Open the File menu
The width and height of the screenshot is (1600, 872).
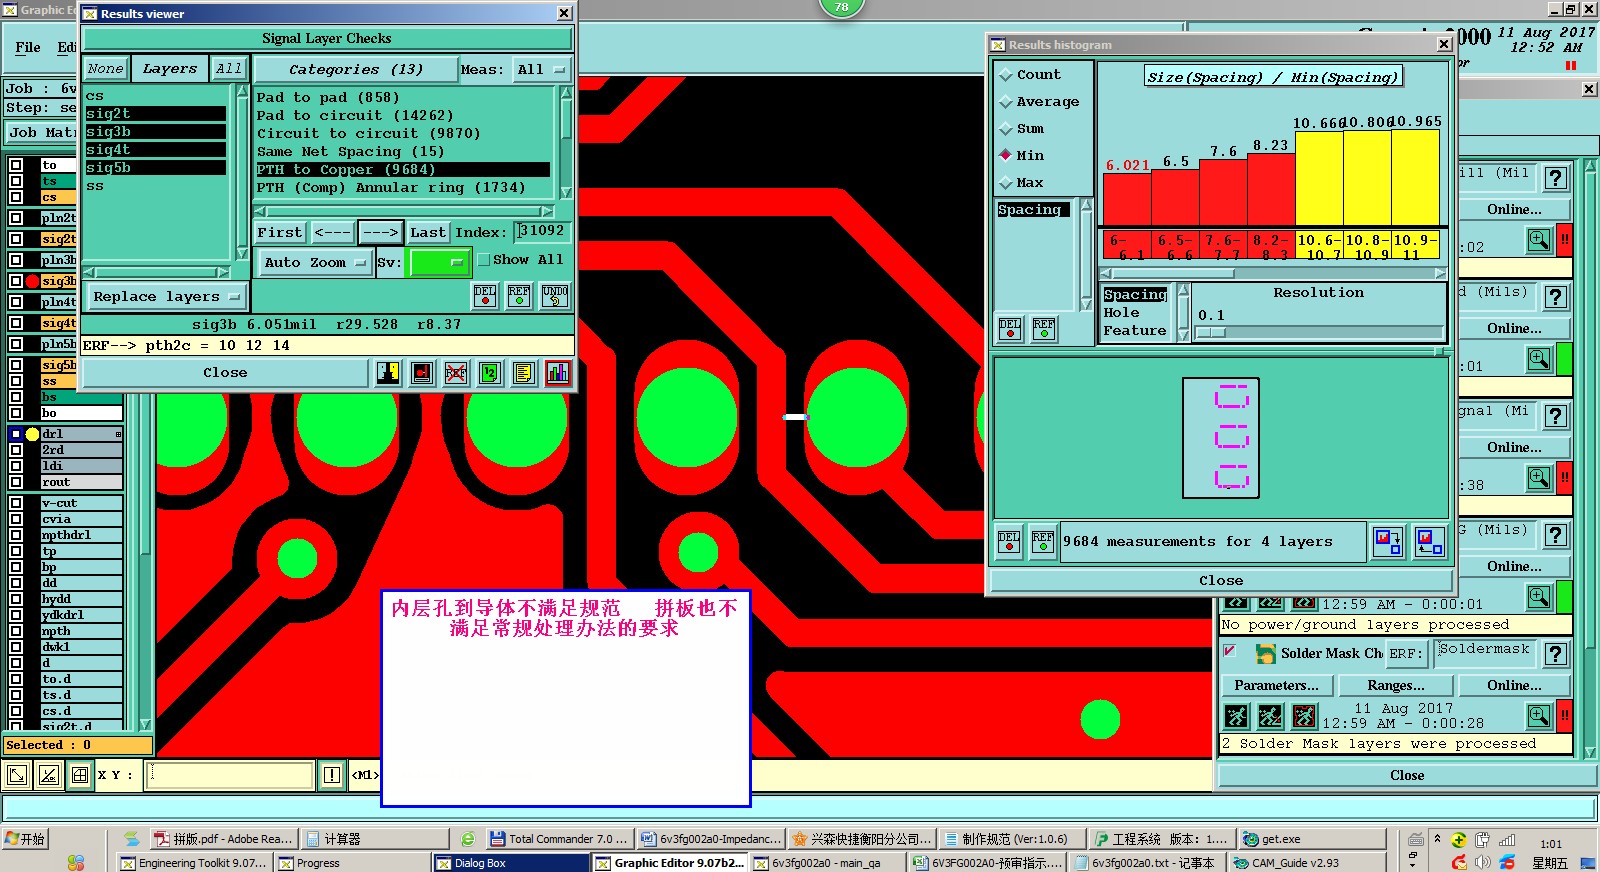pyautogui.click(x=28, y=47)
